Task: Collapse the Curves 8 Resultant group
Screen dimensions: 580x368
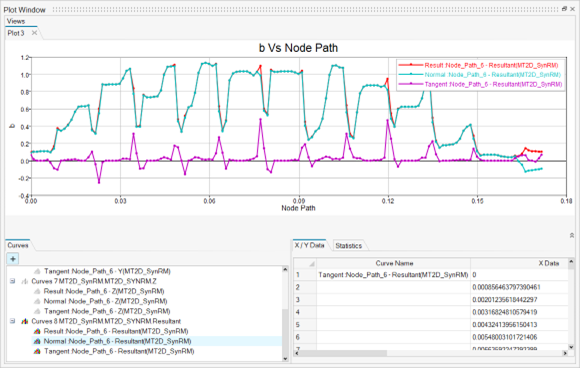Action: coord(13,321)
